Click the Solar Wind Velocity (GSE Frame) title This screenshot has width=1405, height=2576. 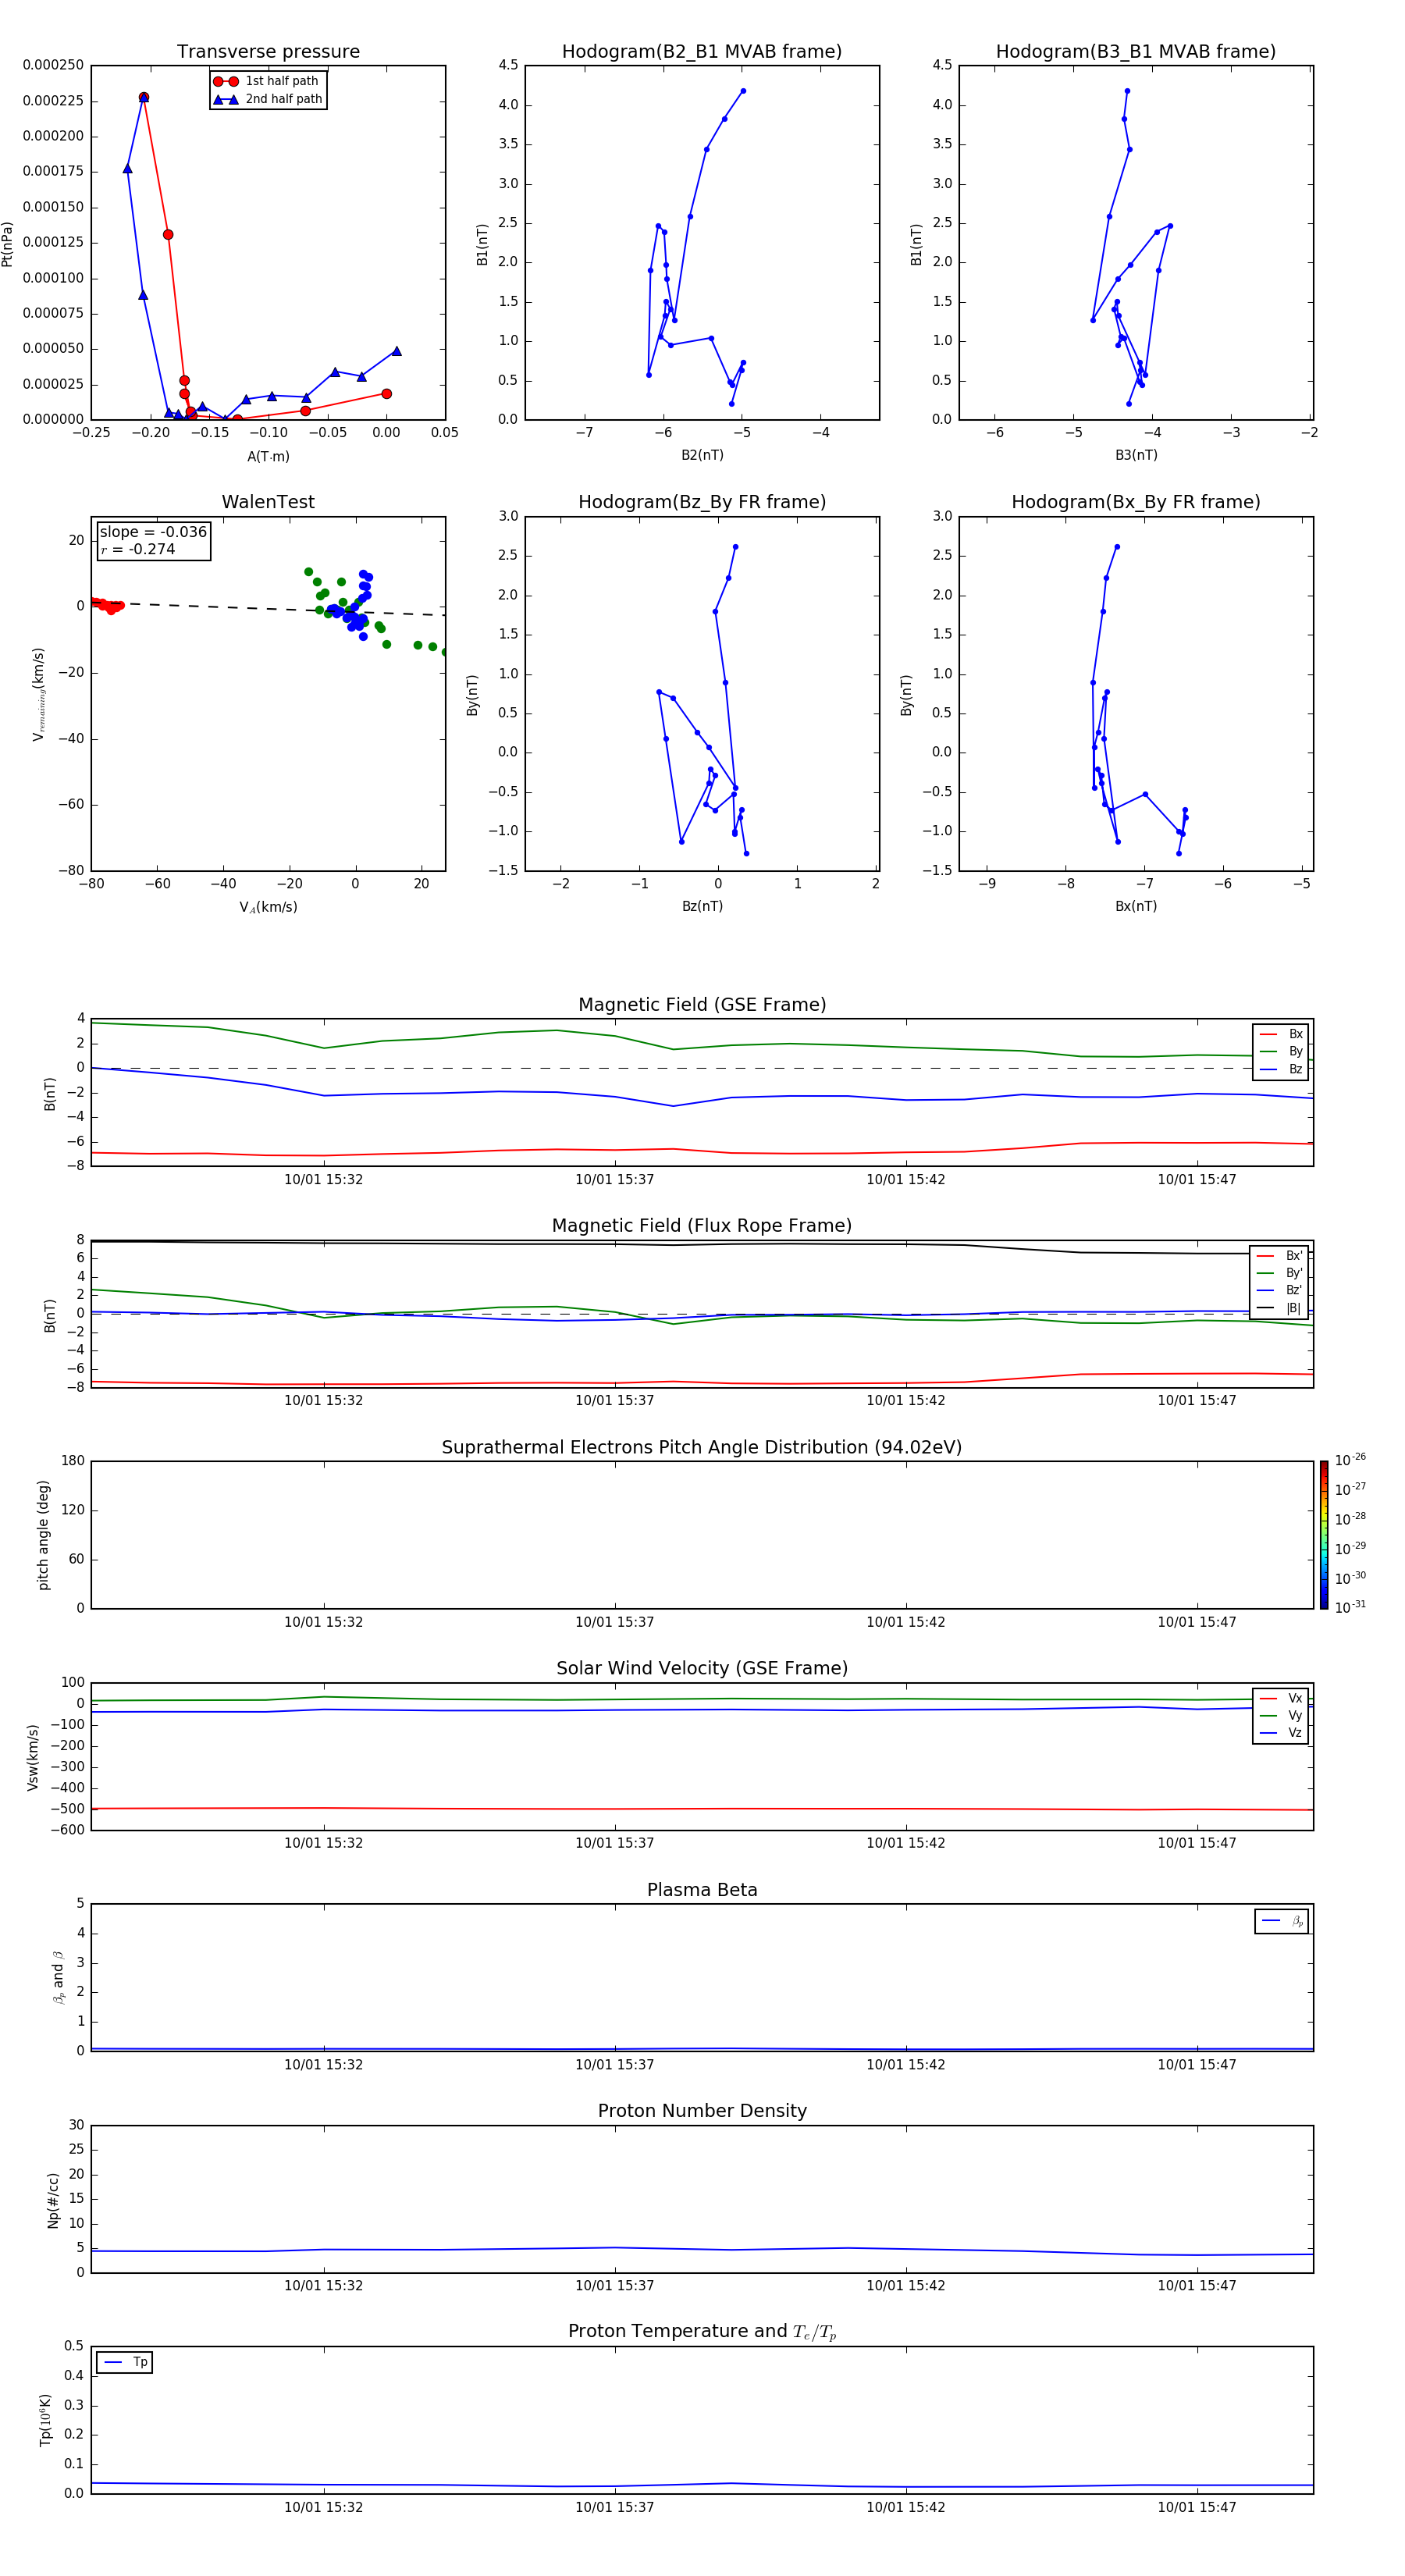[702, 1669]
